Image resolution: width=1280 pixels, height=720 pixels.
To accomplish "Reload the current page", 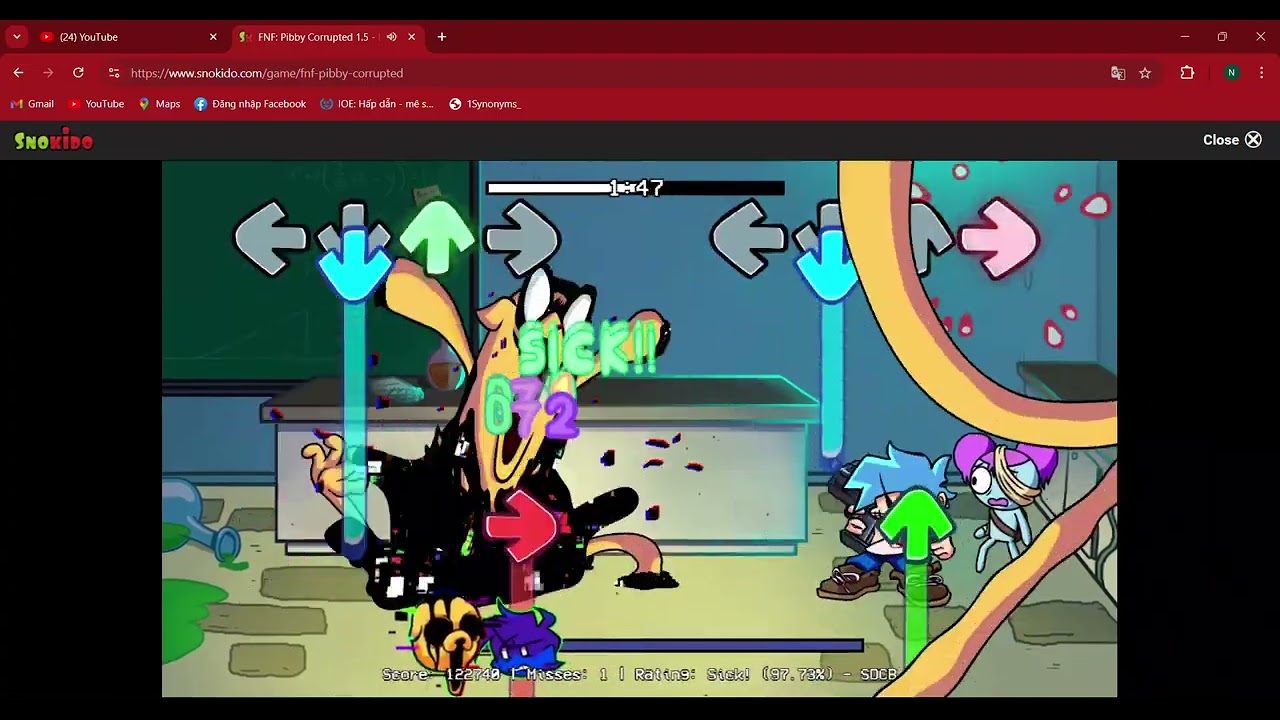I will coord(78,73).
